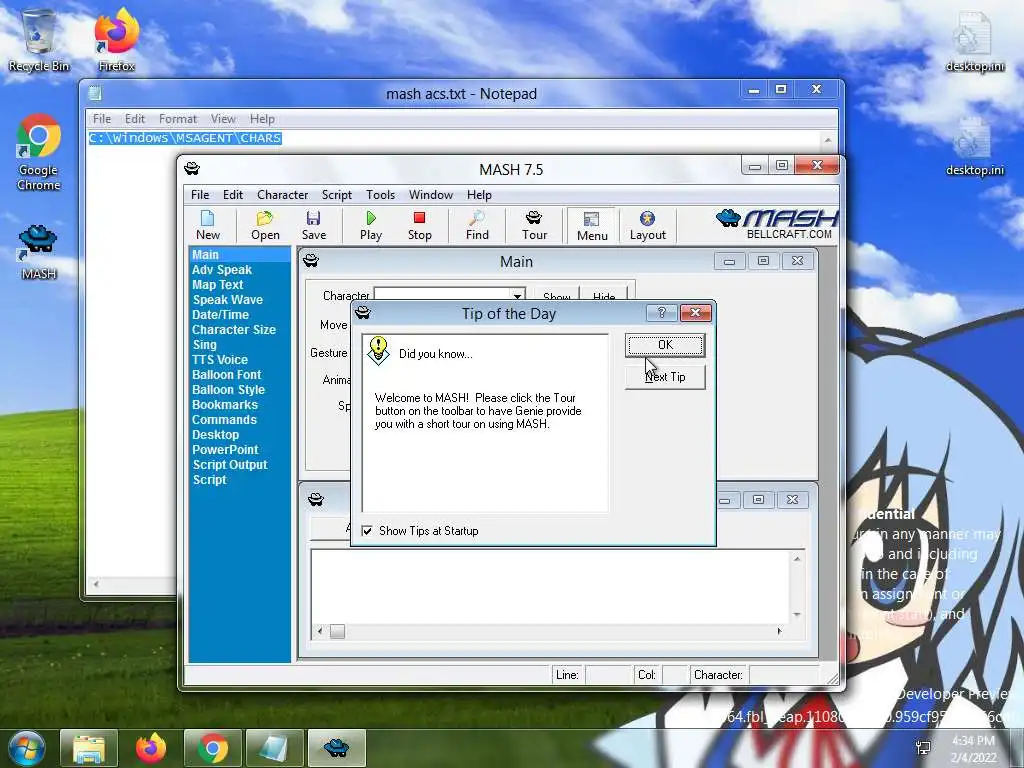
Task: Select Bookmarks in the sidebar
Action: tap(225, 405)
